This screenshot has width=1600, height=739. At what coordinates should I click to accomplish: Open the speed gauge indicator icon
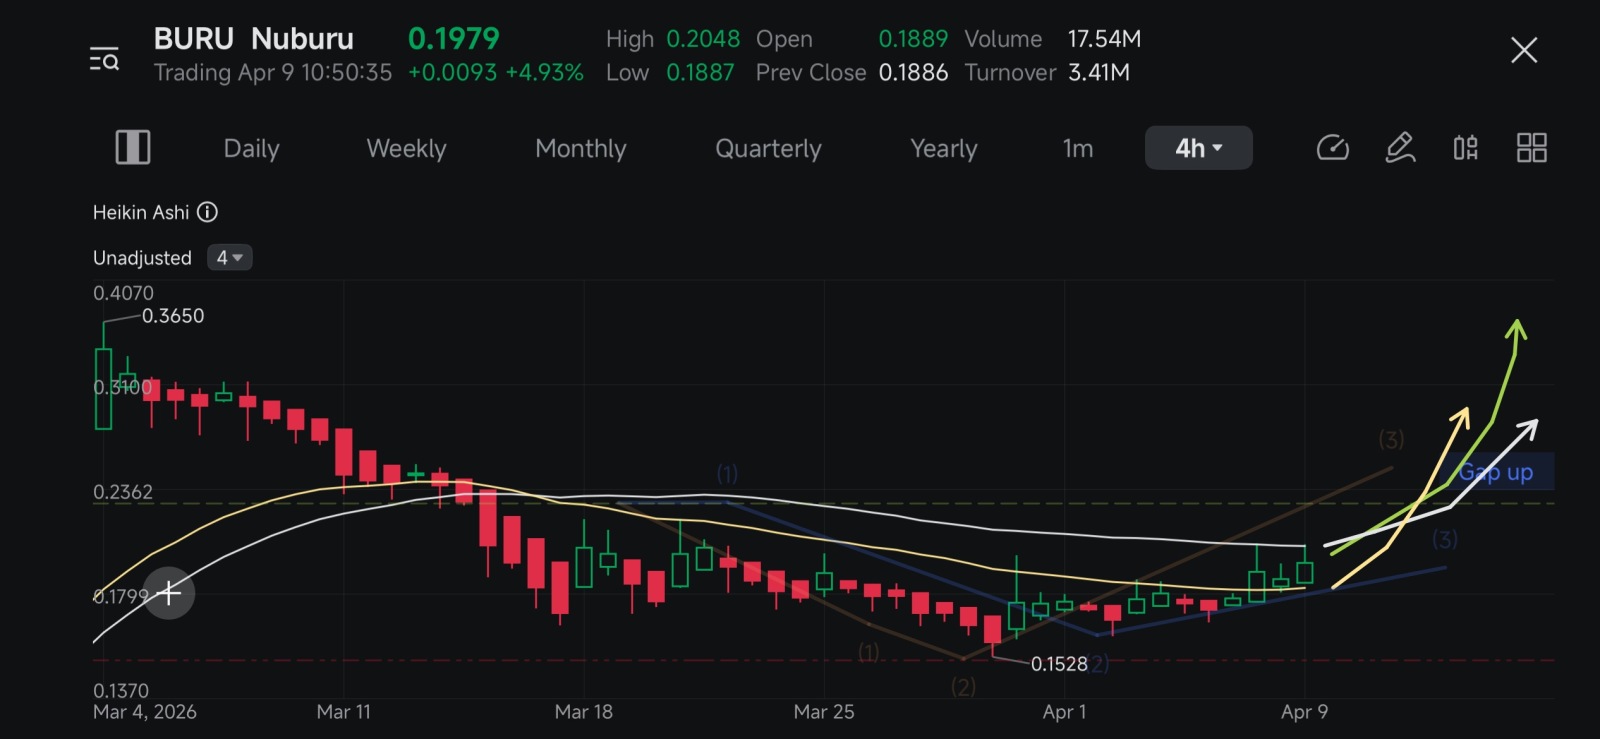1333,148
